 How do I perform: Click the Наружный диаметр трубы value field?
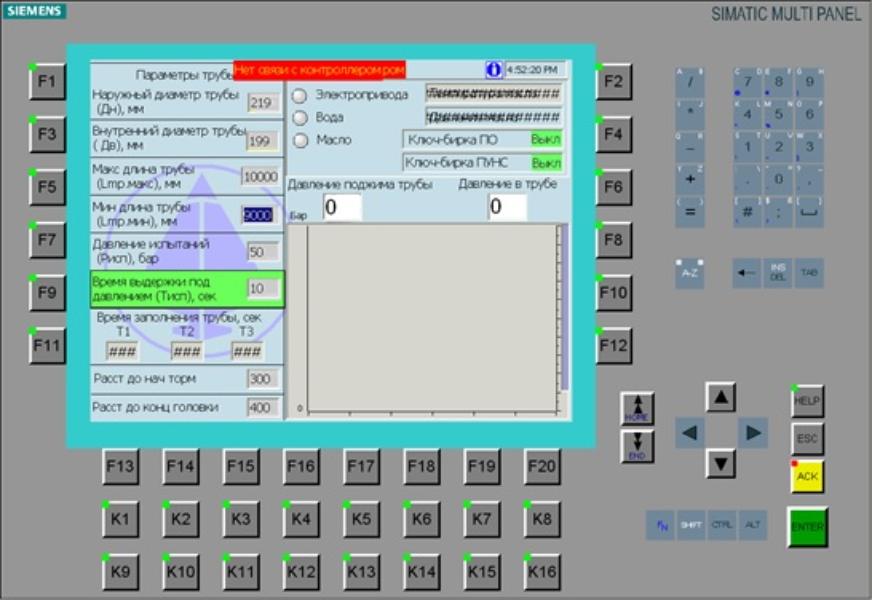[259, 102]
